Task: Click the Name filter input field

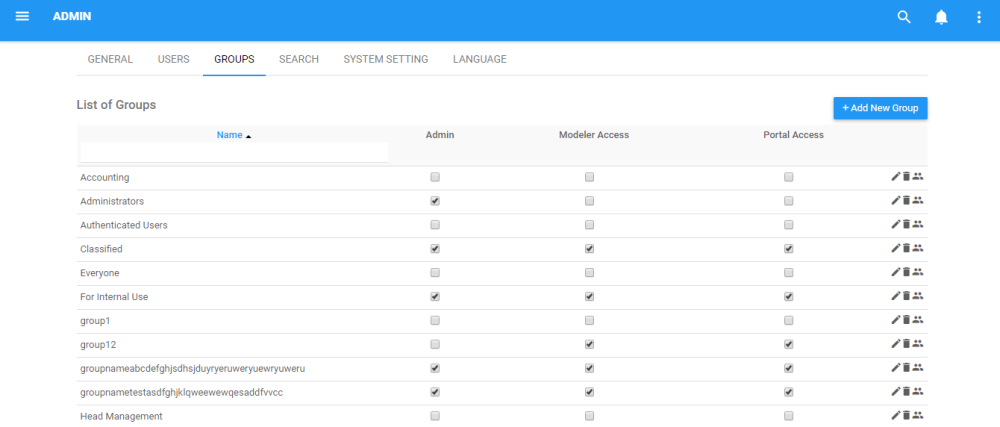Action: [234, 152]
